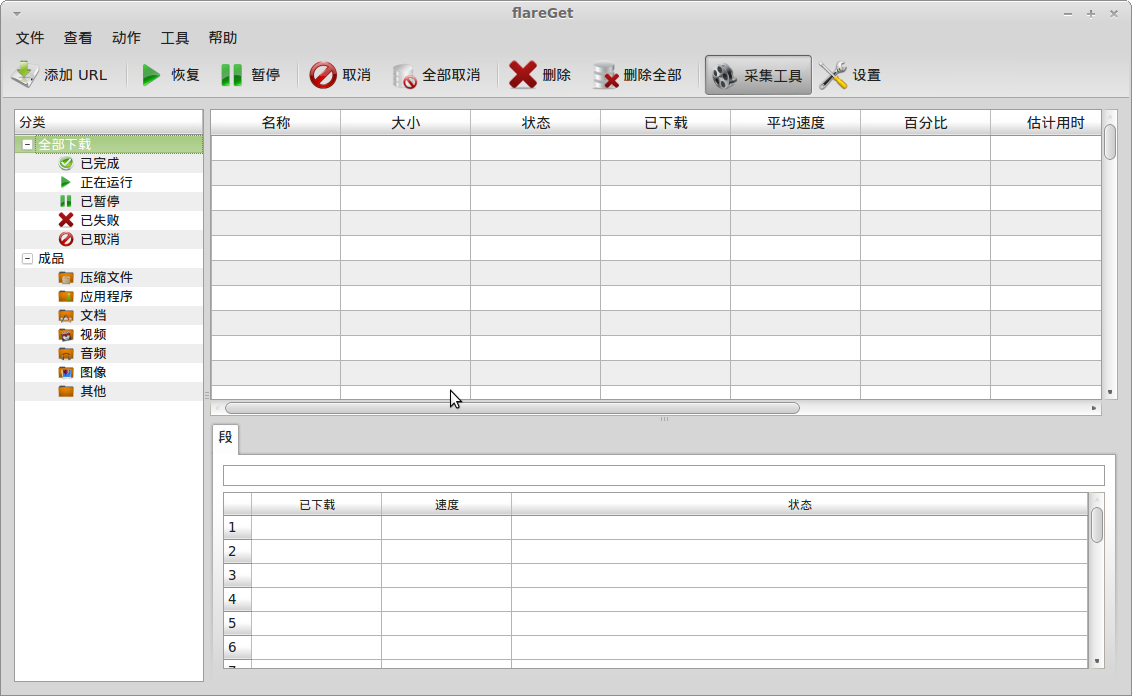Select the 压缩文件 folder icon

coord(66,277)
